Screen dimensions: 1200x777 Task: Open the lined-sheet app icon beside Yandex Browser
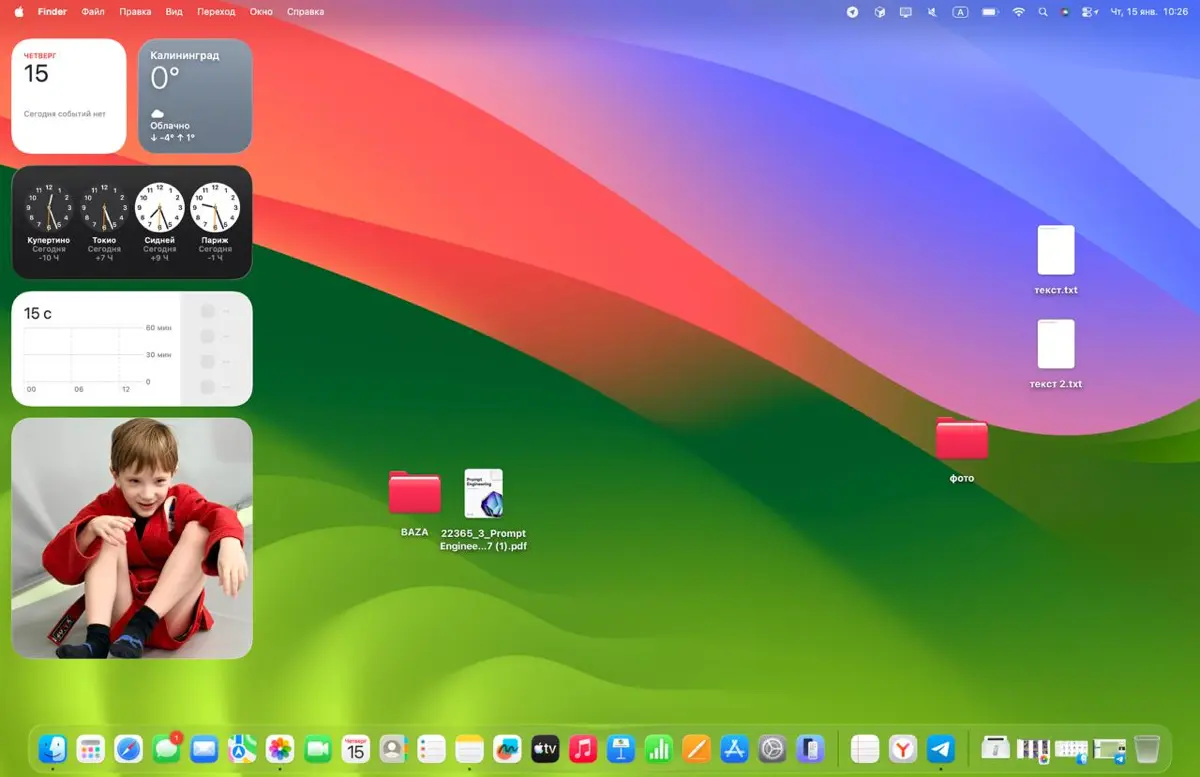865,748
